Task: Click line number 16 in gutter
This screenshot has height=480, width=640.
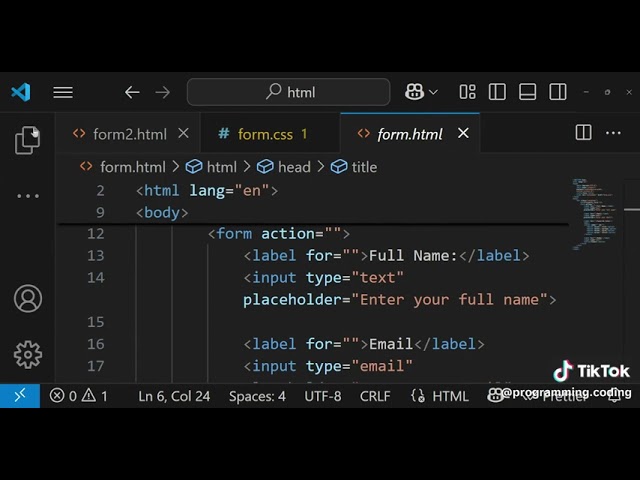Action: point(96,344)
